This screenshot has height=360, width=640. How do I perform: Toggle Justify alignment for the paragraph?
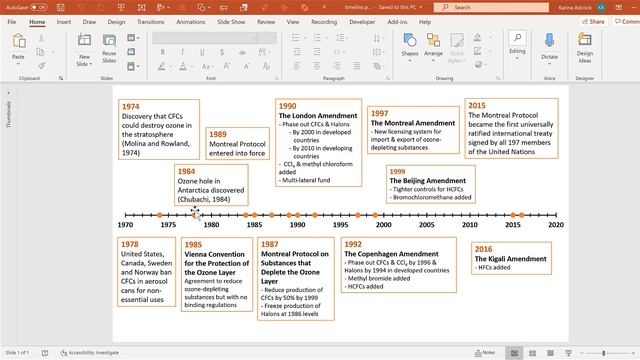(x=357, y=66)
